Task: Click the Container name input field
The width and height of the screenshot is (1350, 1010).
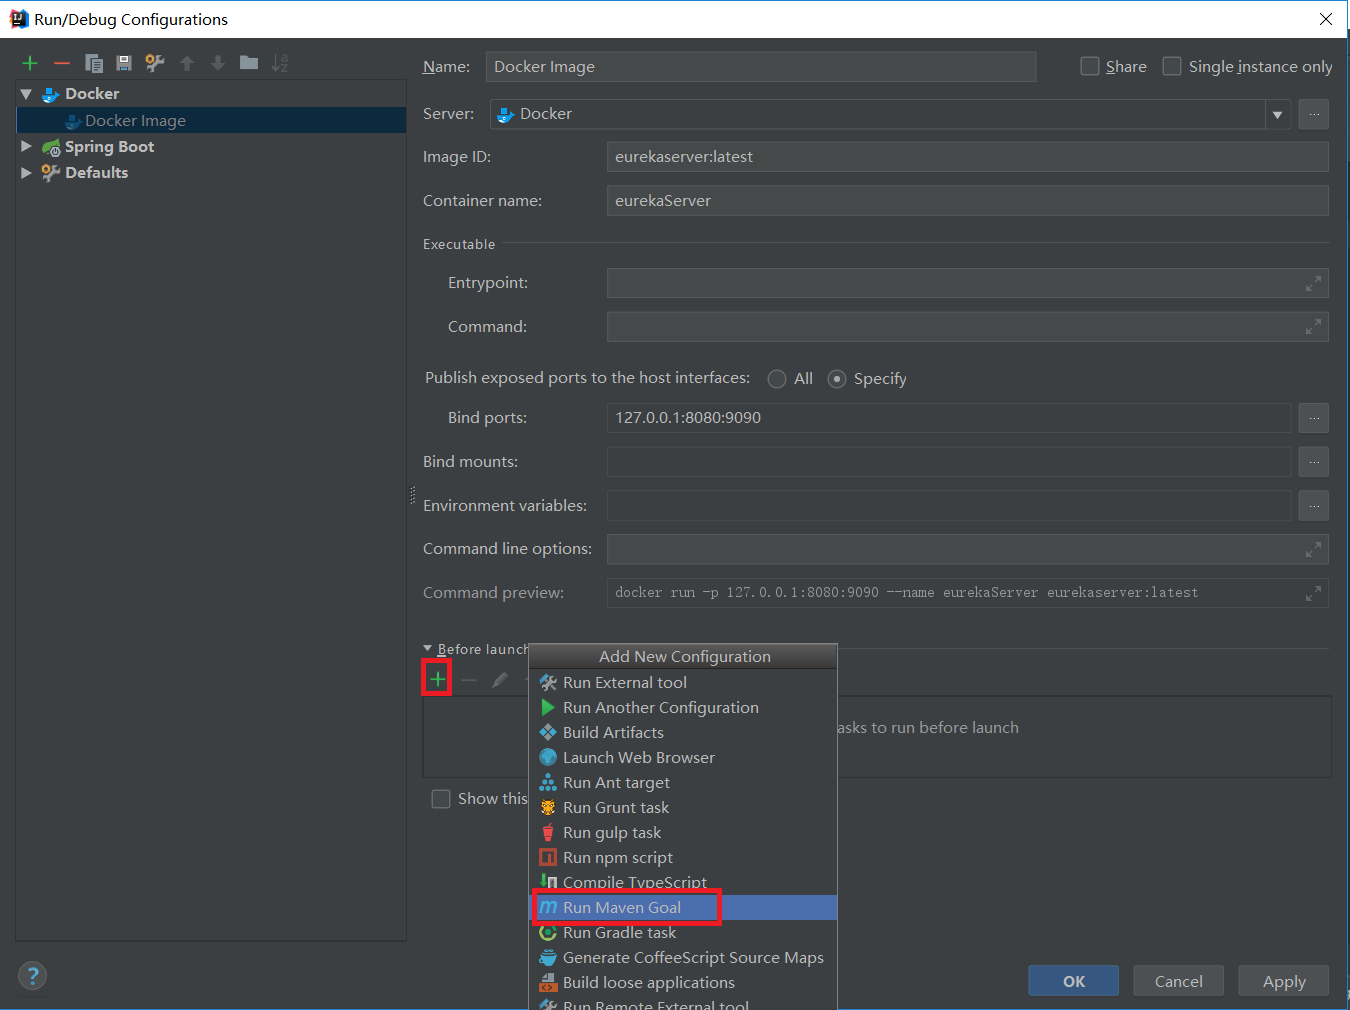Action: (x=968, y=201)
